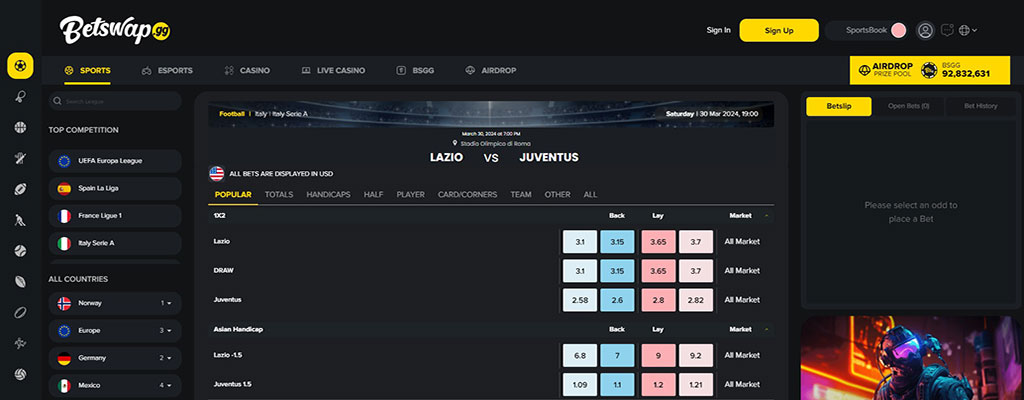Pick Lazio -1.5 back odds 7
The width and height of the screenshot is (1024, 400).
(x=617, y=356)
